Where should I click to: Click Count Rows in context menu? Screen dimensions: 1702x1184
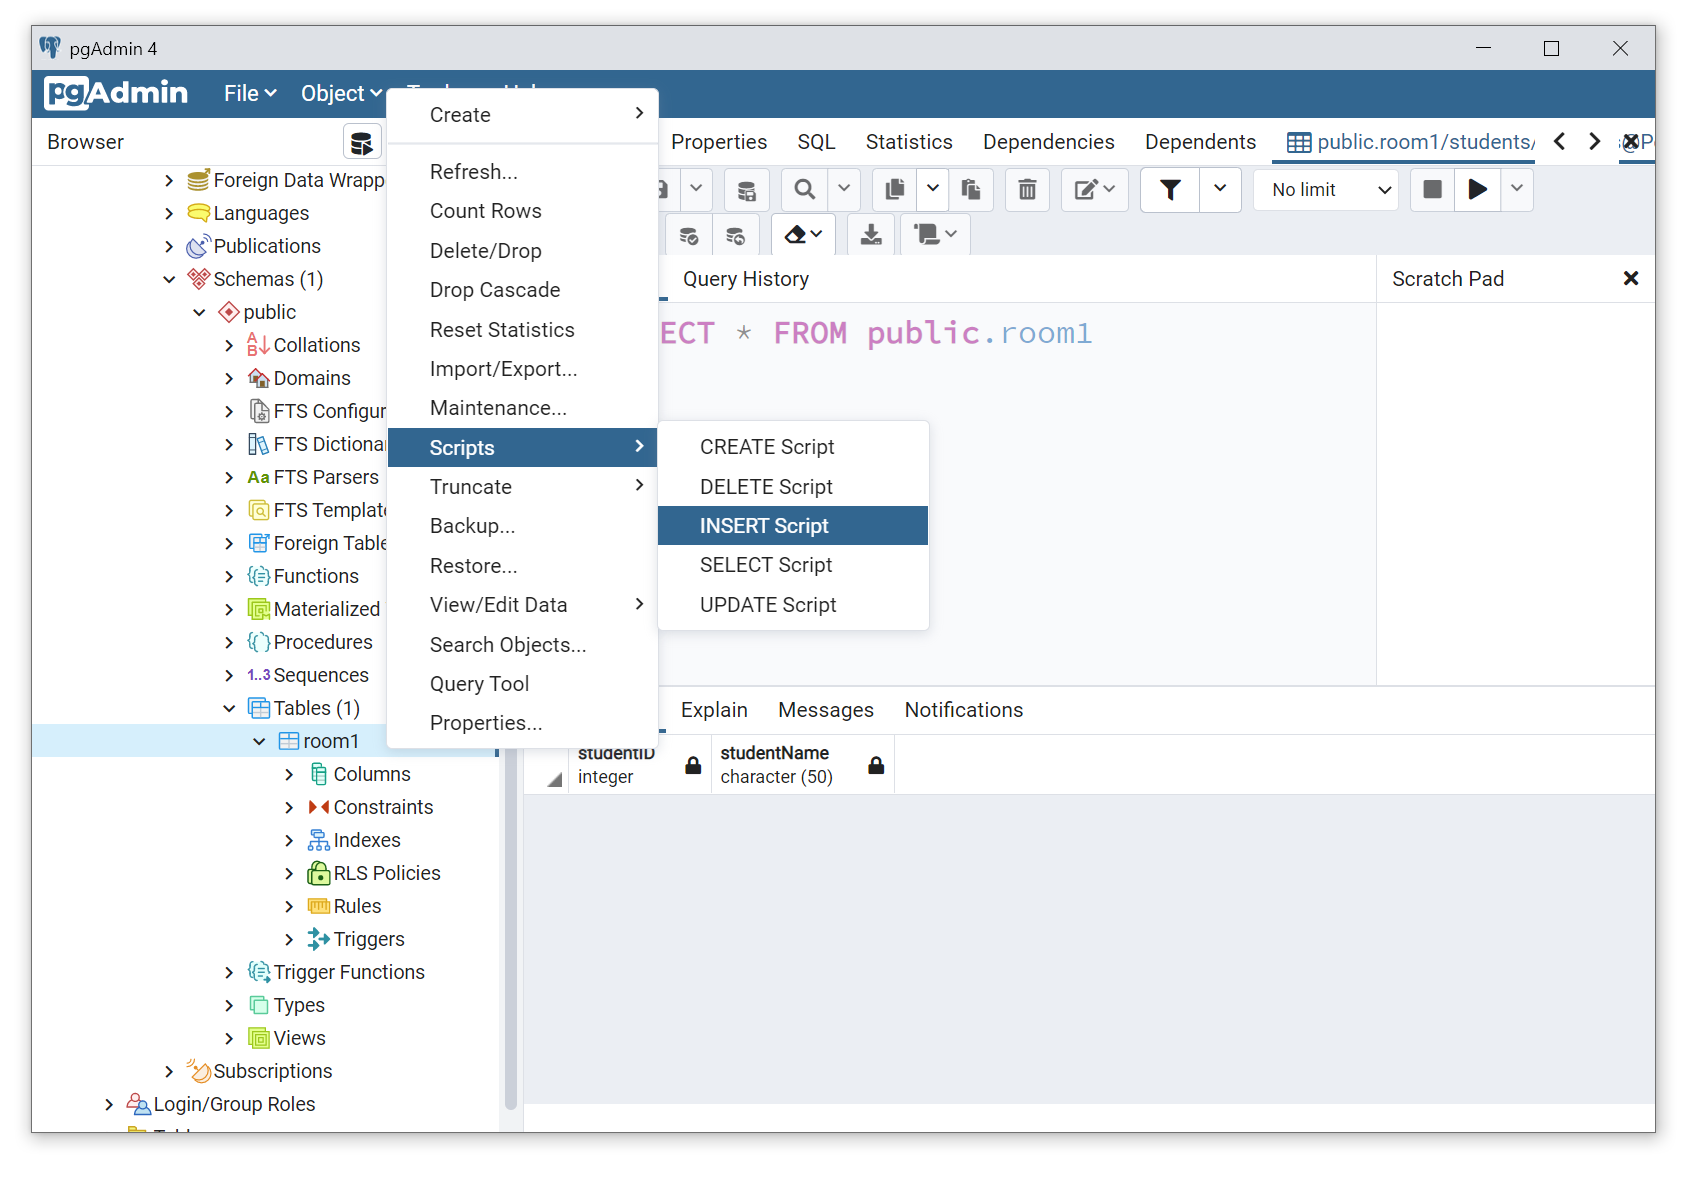point(522,211)
